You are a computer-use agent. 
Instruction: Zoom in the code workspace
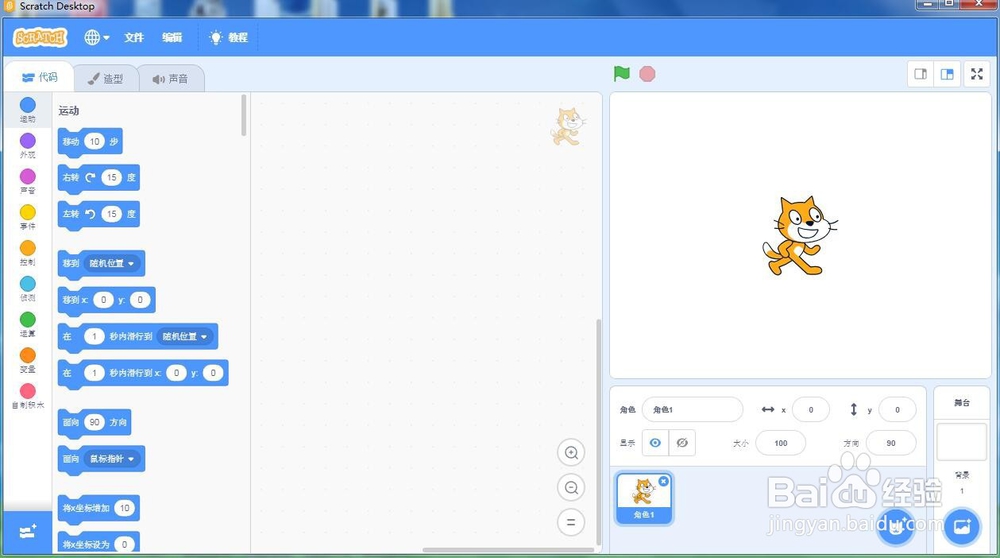pos(571,453)
